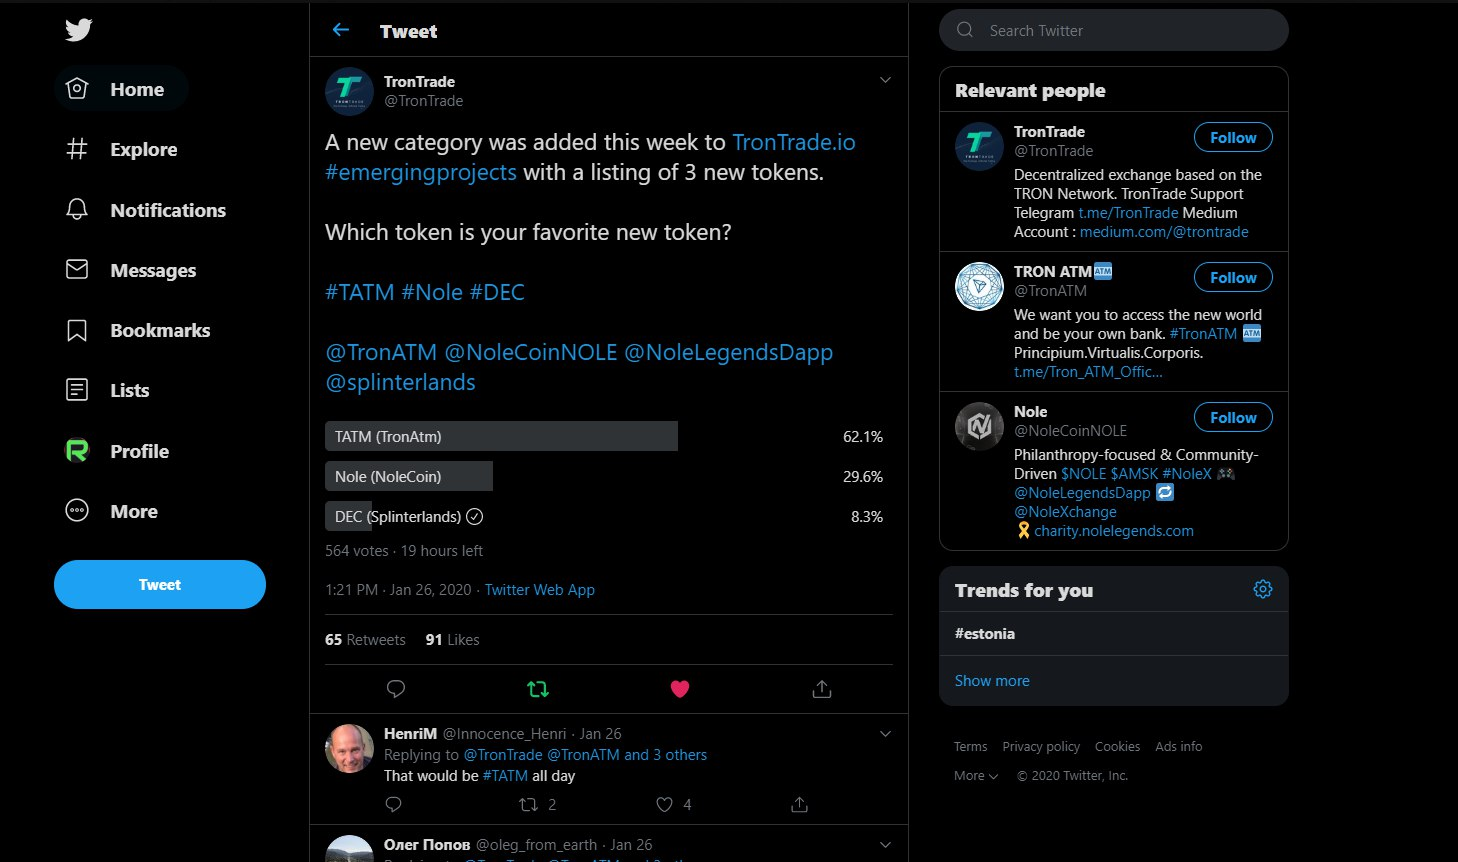Expand the caret menu on HenriM's reply
Screen dimensions: 1458x862
pyautogui.click(x=885, y=734)
